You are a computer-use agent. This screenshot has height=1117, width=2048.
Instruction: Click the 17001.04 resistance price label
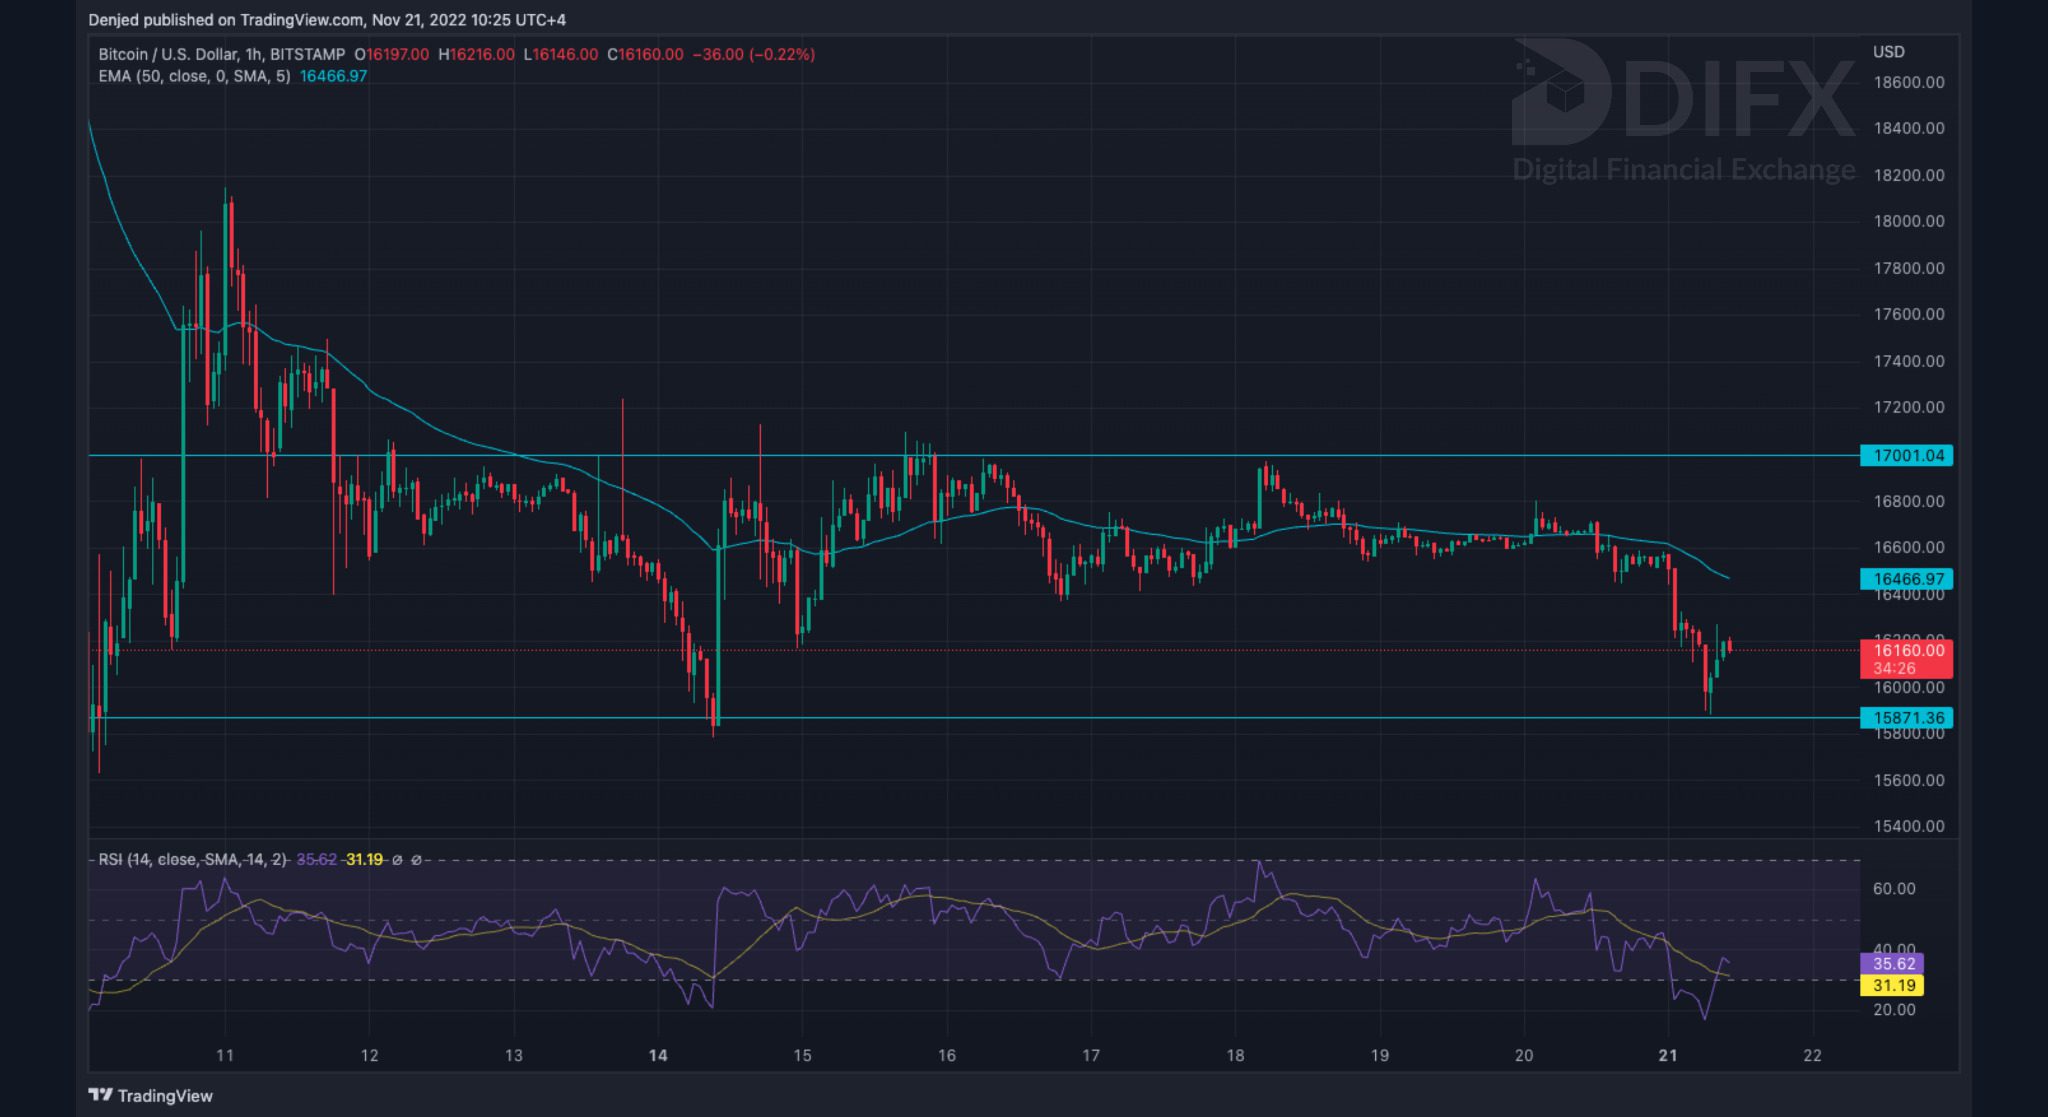coord(1906,456)
